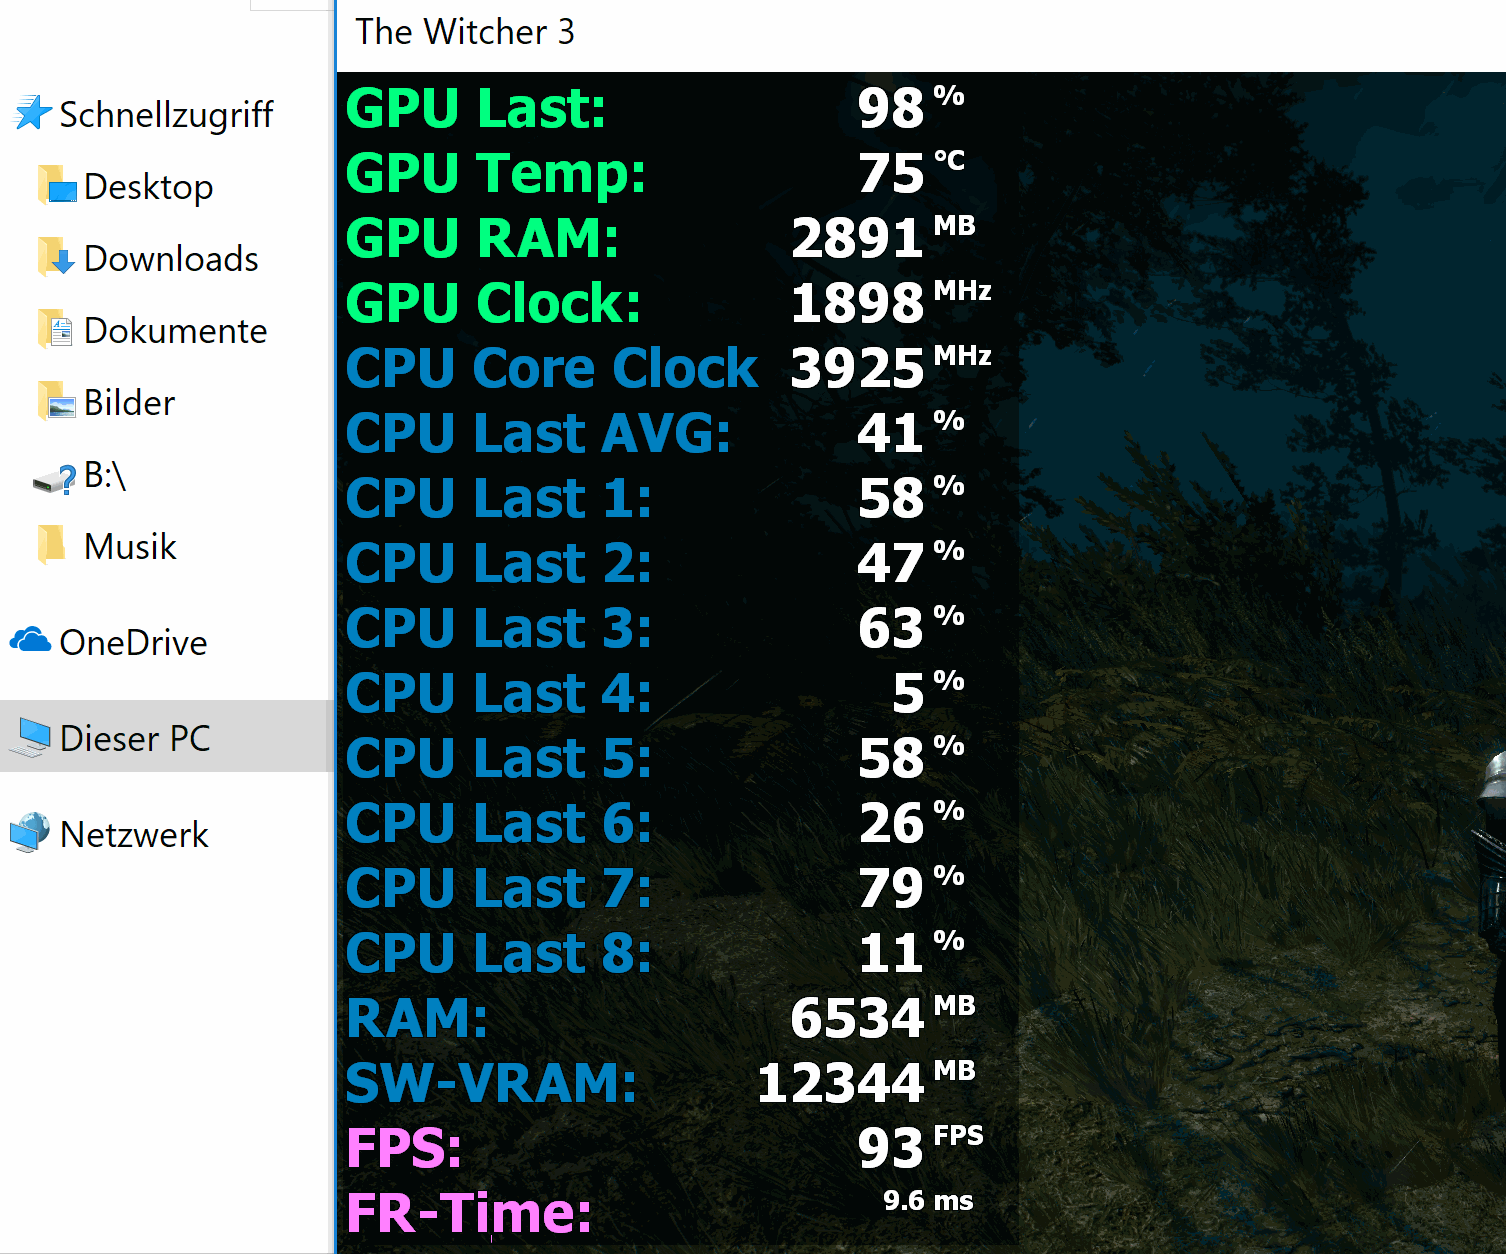Viewport: 1506px width, 1254px height.
Task: Select Dokumente in the sidebar
Action: 176,330
